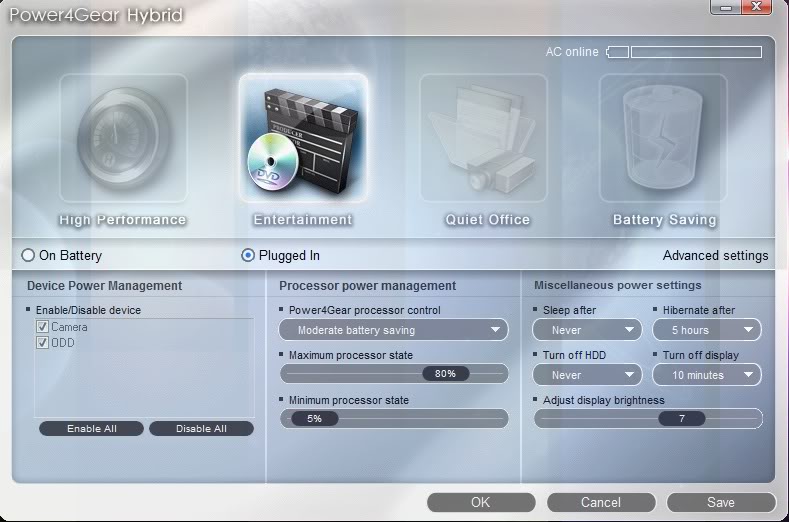Click the Disable All button
Screen dimensions: 789x522
coord(201,428)
